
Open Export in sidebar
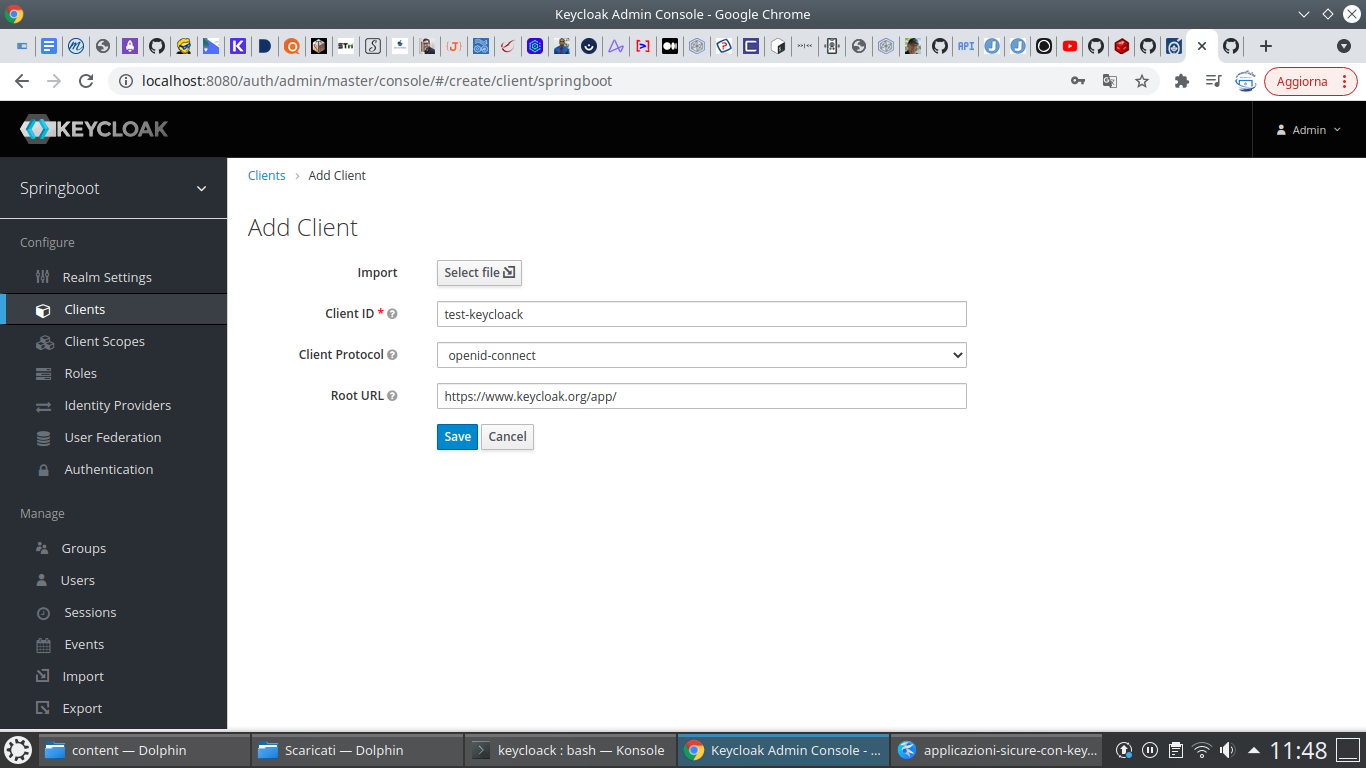[82, 708]
